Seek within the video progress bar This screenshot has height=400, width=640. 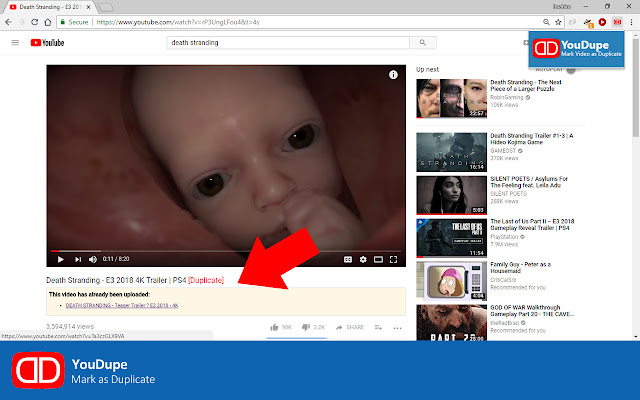226,251
